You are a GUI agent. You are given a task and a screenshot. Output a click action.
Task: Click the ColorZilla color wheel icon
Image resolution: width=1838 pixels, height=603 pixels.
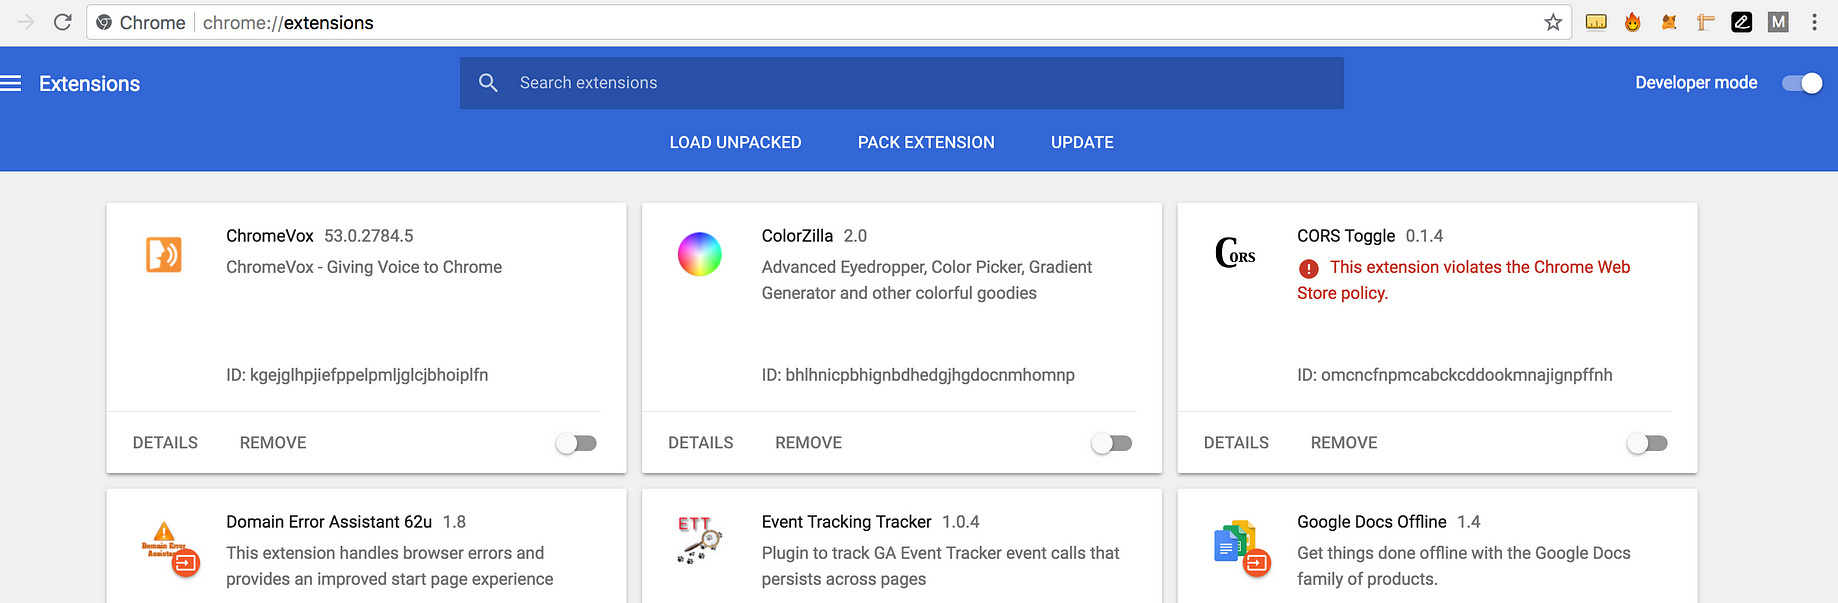700,254
